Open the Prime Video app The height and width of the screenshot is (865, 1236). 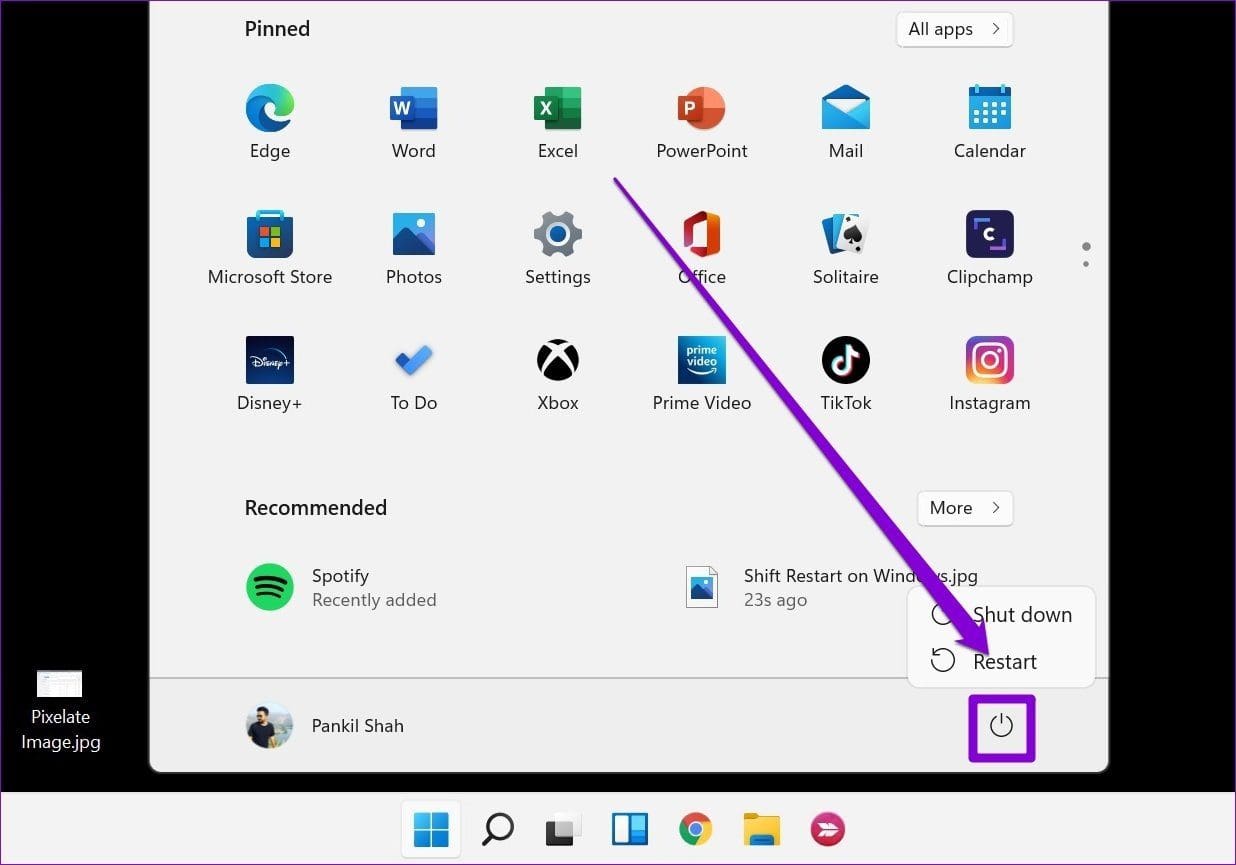(702, 372)
